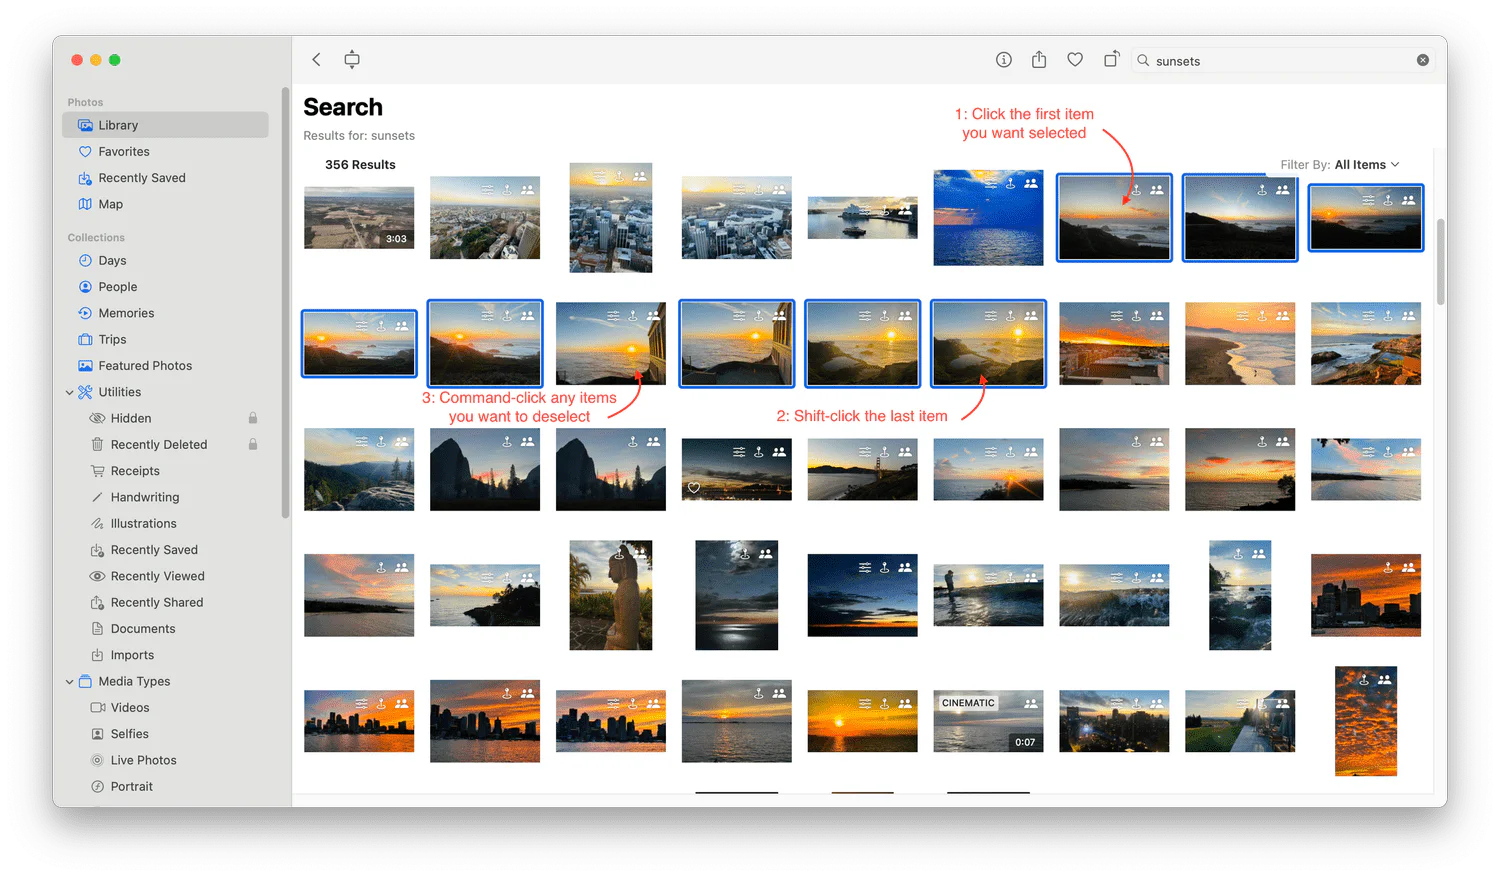Viewport: 1500px width, 877px height.
Task: Select the deep blue ocean photo thumbnail
Action: pos(988,217)
